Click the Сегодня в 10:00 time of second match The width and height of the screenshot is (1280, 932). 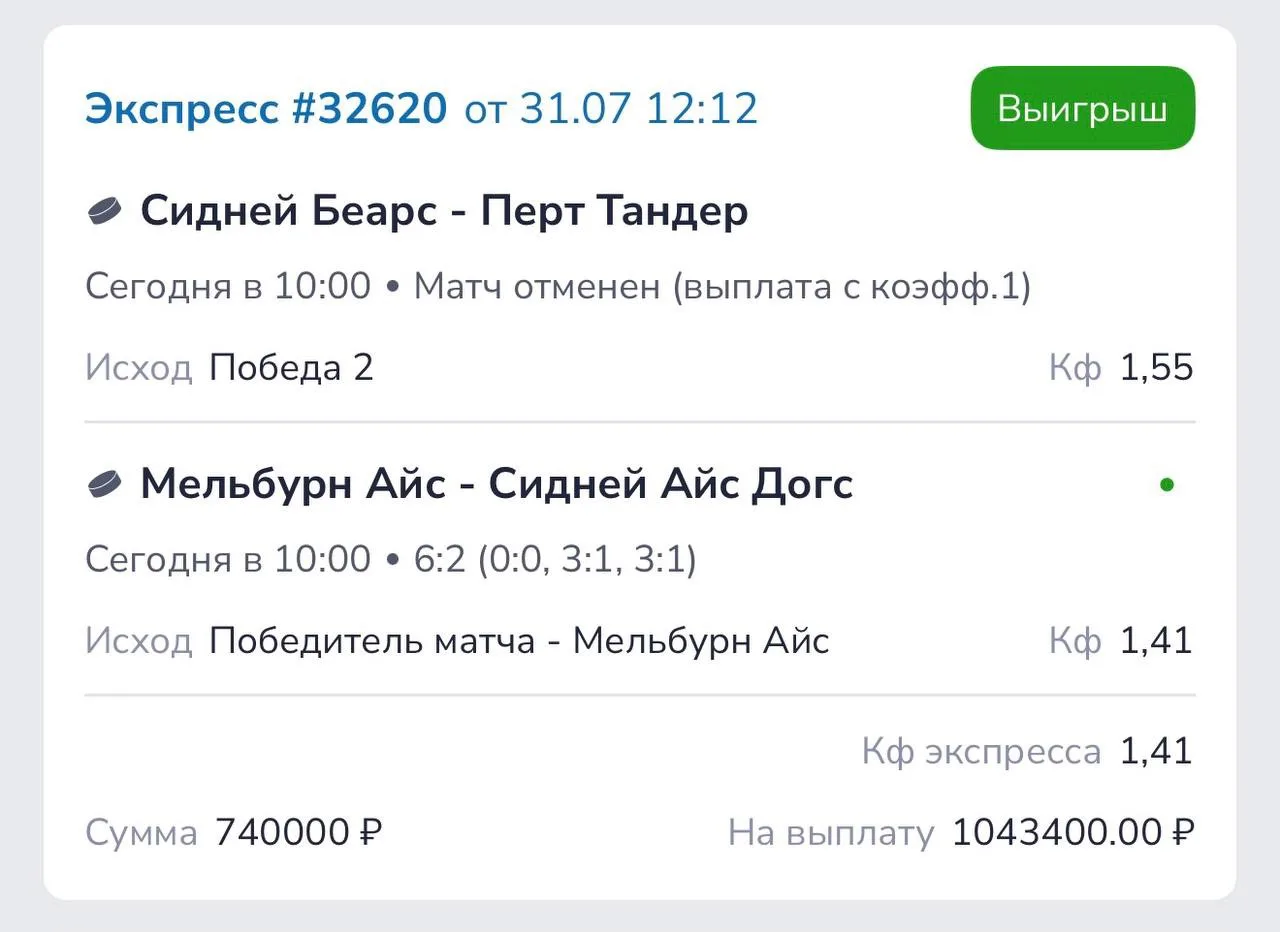click(x=228, y=560)
